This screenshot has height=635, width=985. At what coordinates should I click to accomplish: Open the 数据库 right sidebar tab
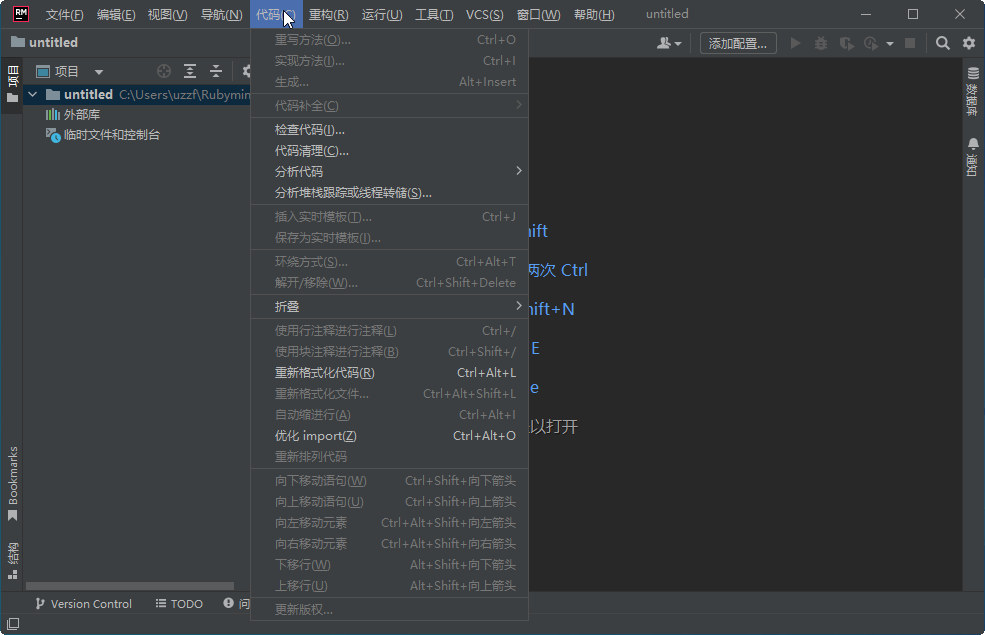click(972, 92)
